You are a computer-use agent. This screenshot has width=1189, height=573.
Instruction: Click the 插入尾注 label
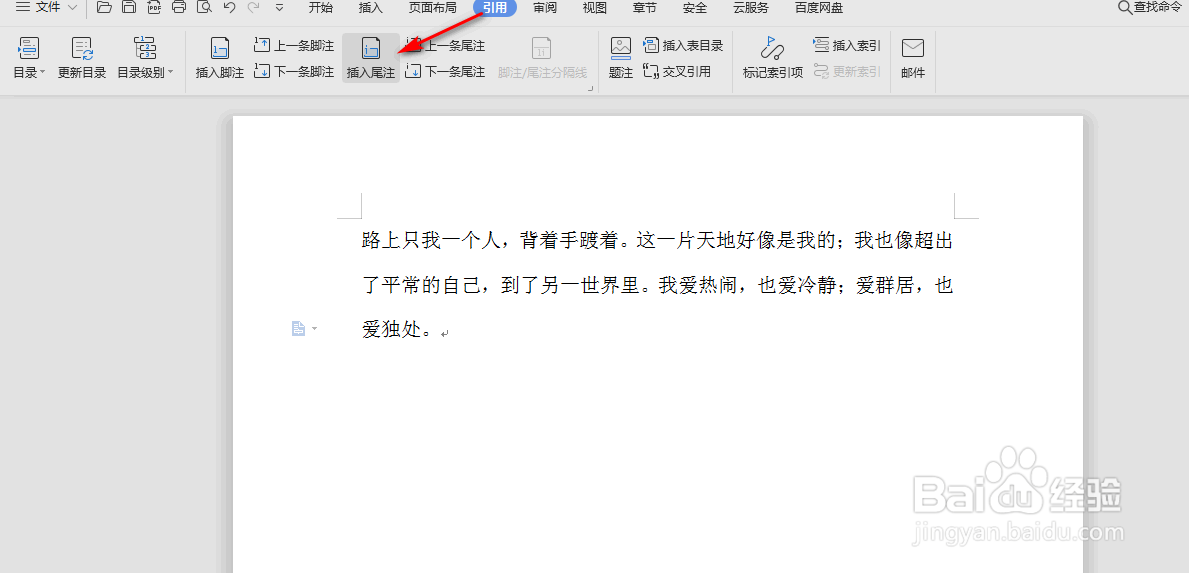point(371,73)
